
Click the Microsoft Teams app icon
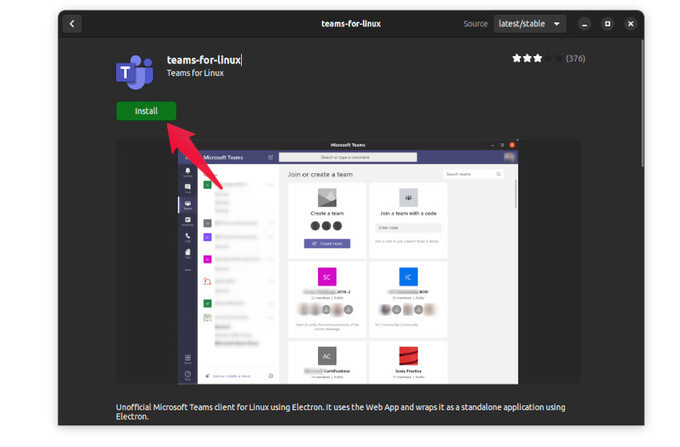coord(134,72)
